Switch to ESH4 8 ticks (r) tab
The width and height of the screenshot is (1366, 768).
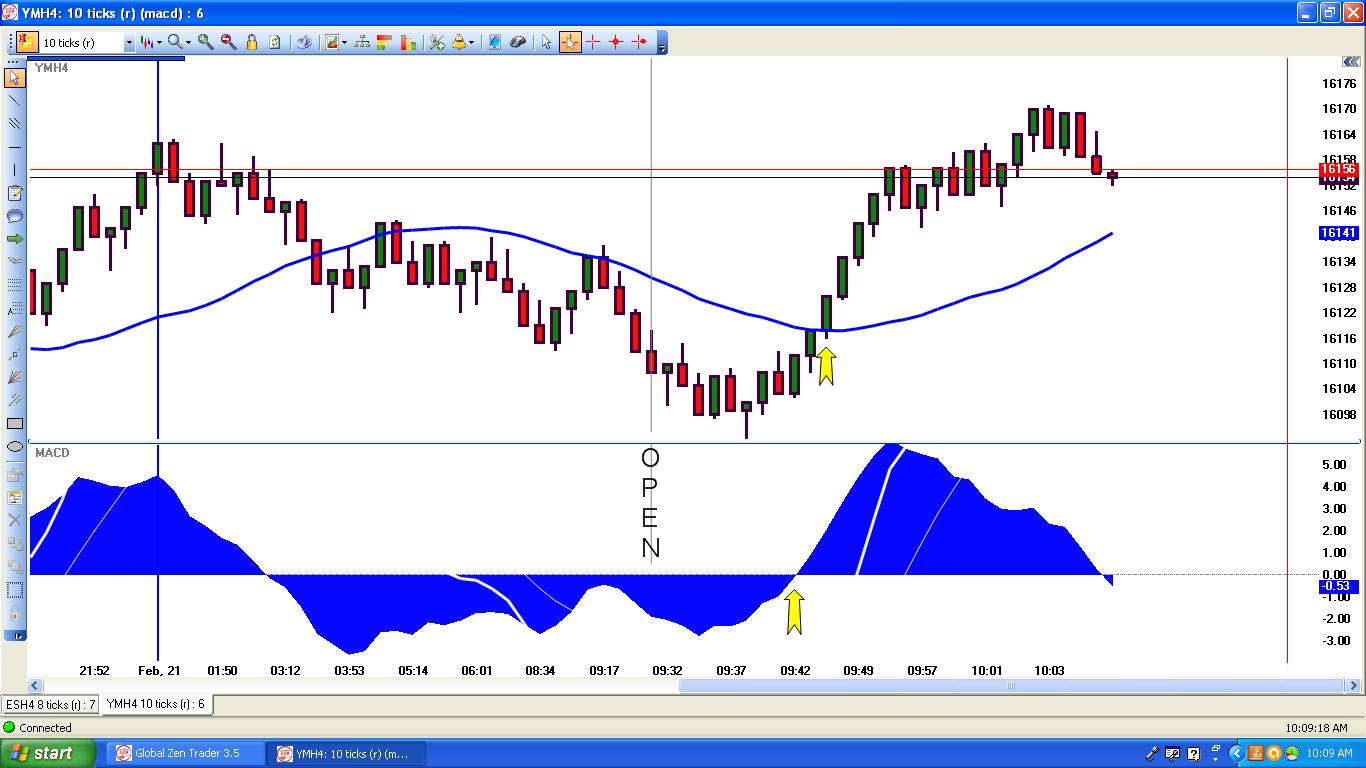coord(50,704)
